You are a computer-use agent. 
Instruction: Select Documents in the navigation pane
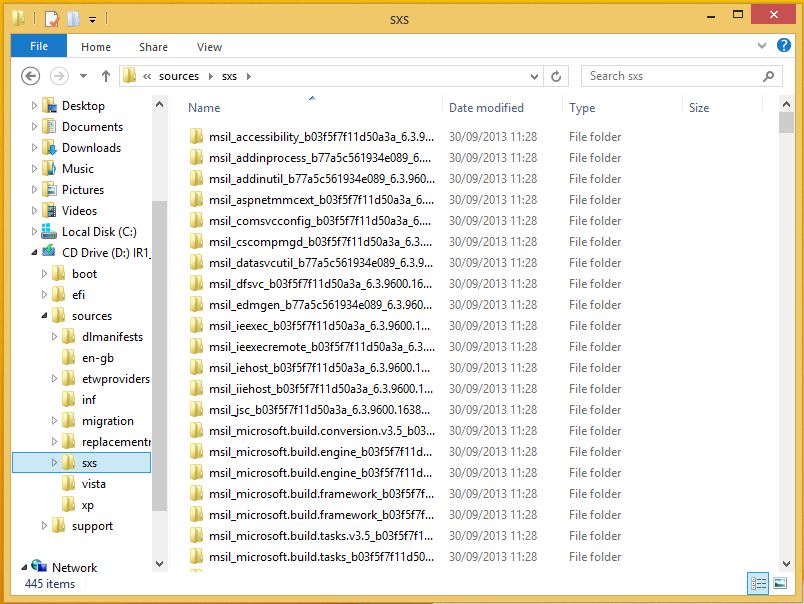[x=92, y=127]
